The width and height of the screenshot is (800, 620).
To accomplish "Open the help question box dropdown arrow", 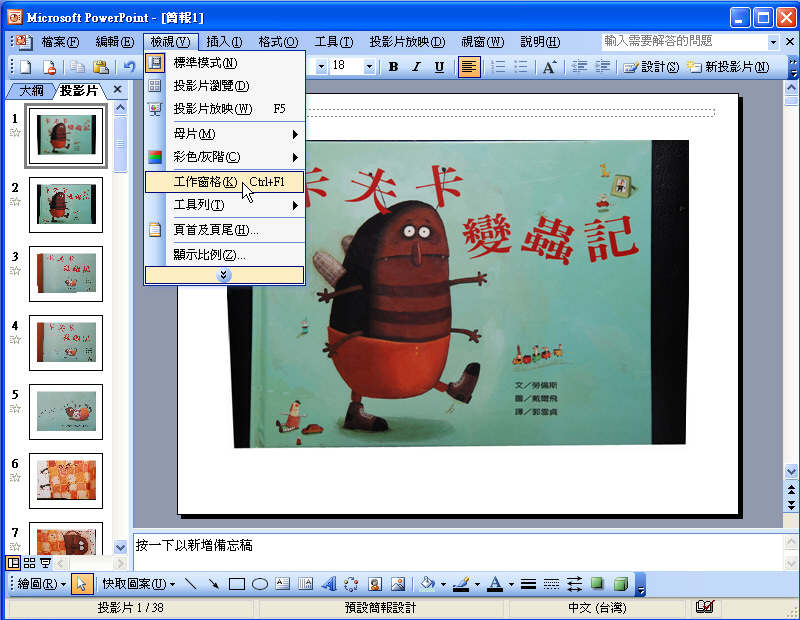I will (x=773, y=42).
